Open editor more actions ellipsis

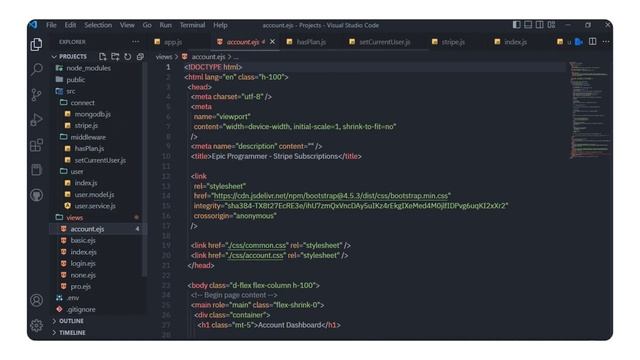pos(606,42)
